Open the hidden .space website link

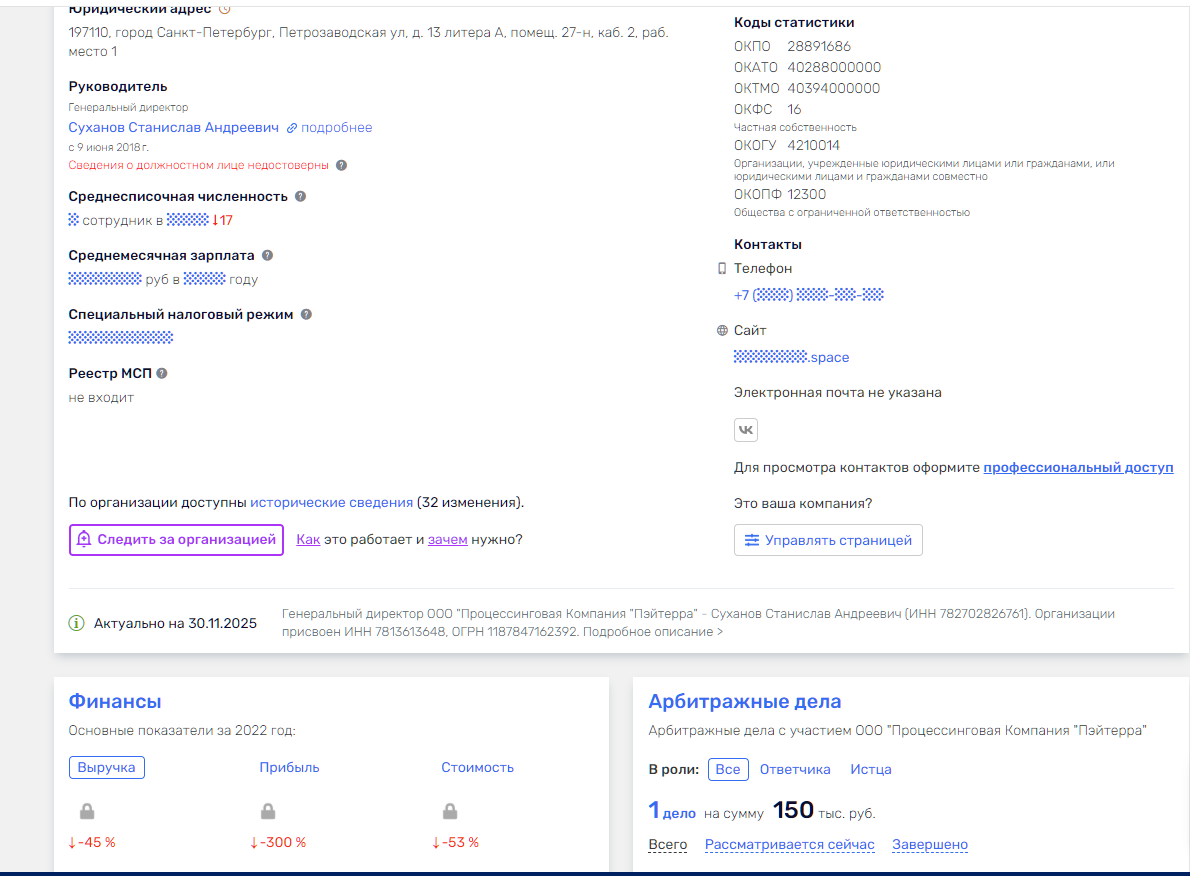tap(792, 358)
